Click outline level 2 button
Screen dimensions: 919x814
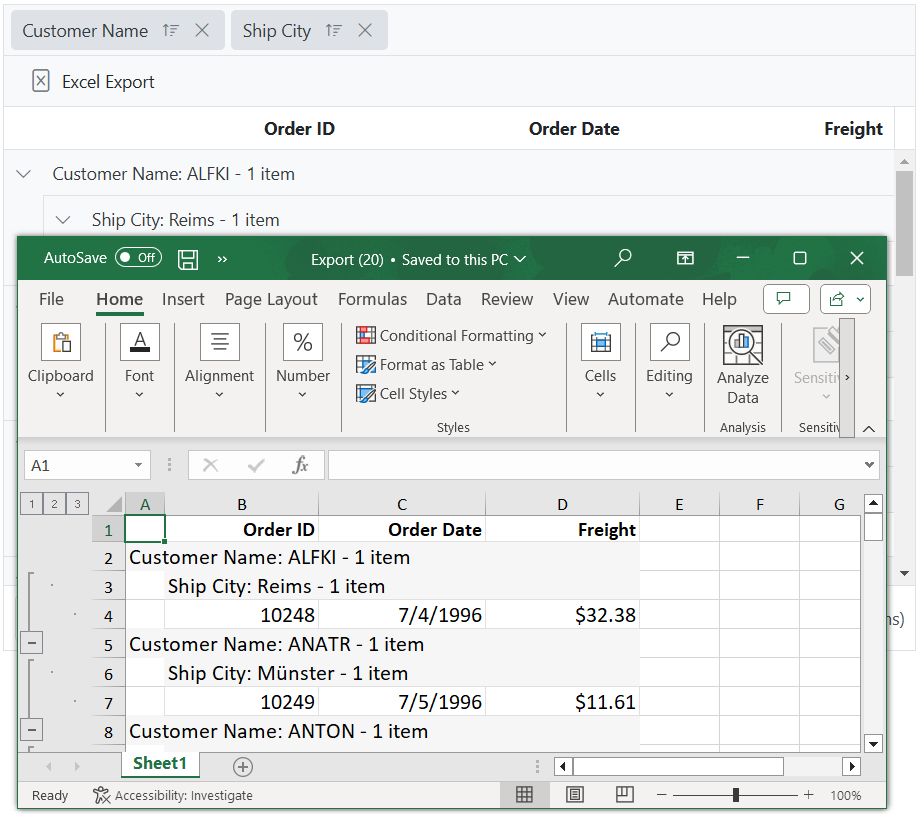pyautogui.click(x=54, y=503)
